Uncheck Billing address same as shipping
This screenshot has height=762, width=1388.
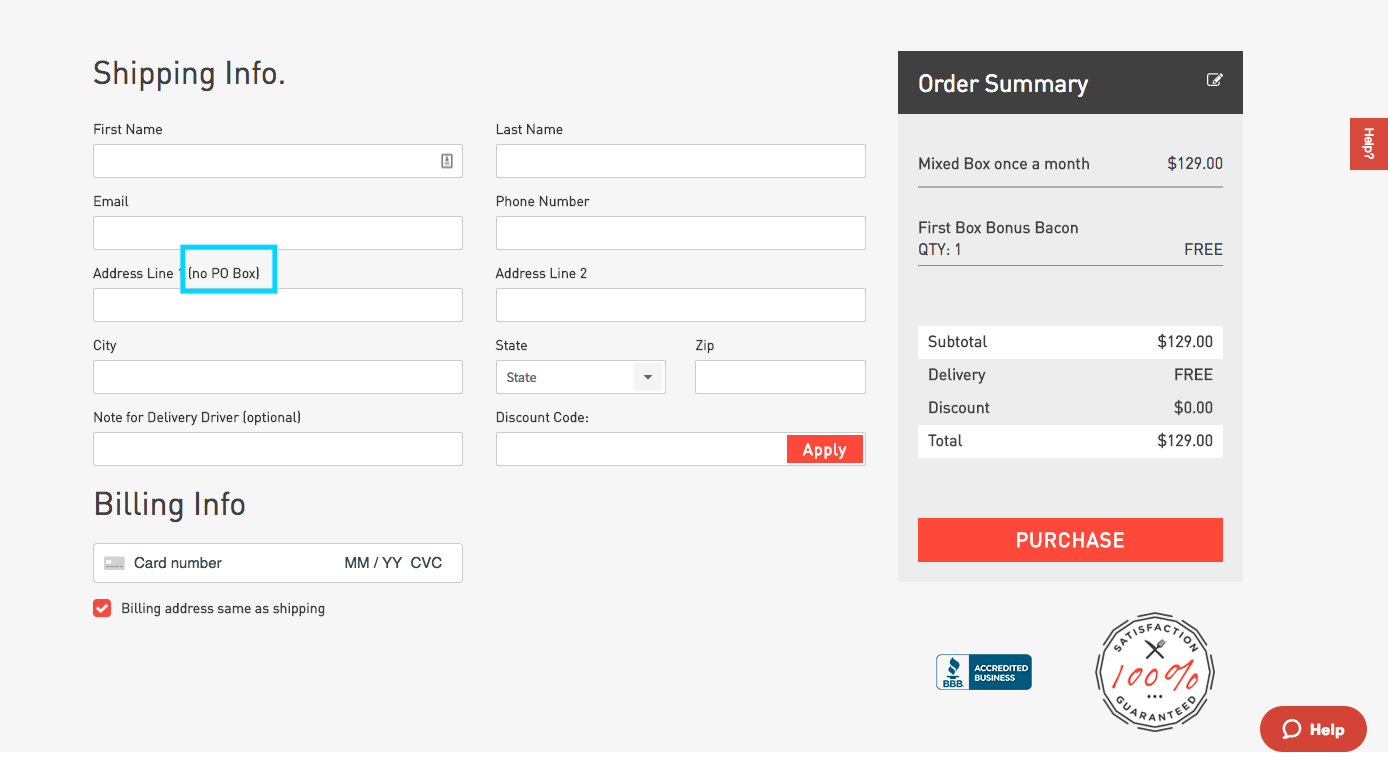[102, 608]
